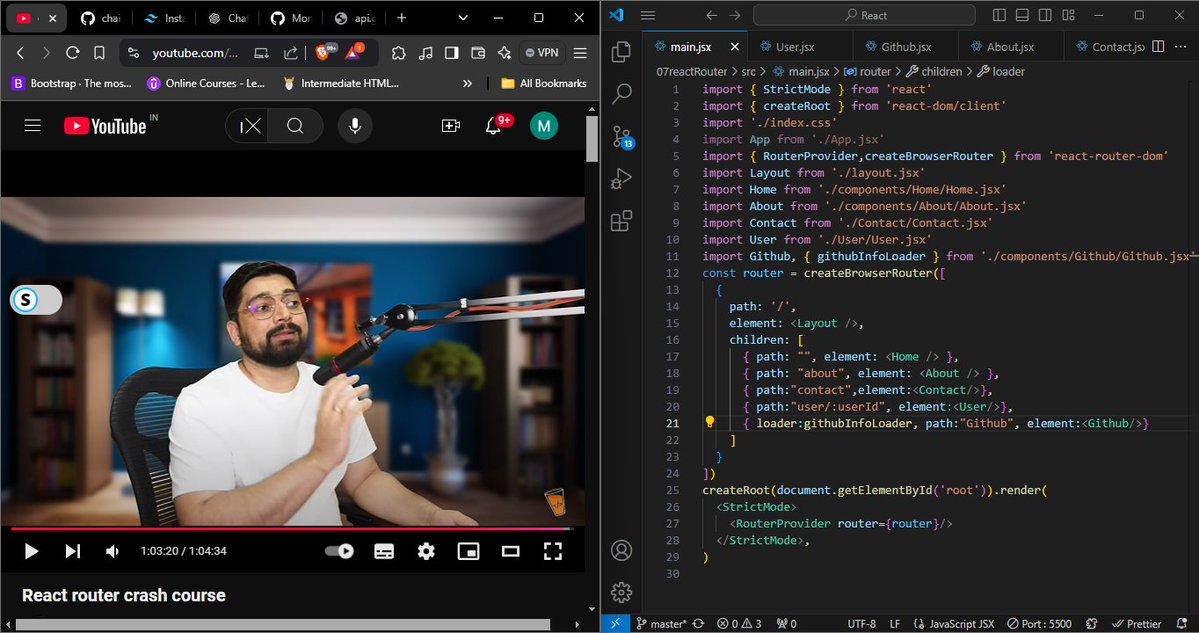
Task: Open the VS Code Search view
Action: click(x=622, y=94)
